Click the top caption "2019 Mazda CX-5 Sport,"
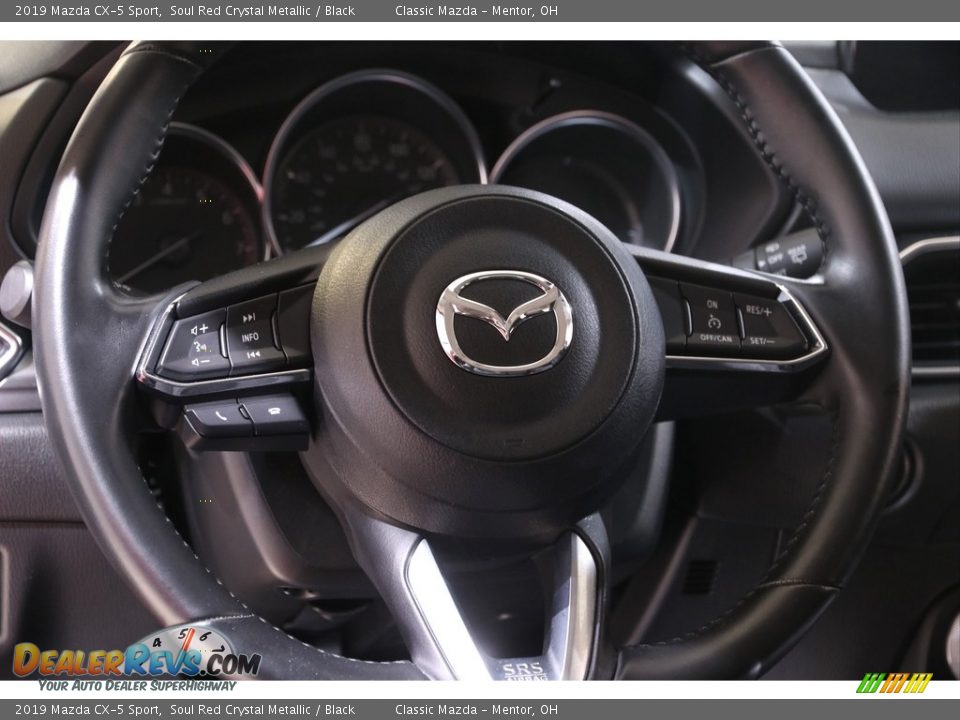Image resolution: width=960 pixels, height=720 pixels. click(88, 10)
